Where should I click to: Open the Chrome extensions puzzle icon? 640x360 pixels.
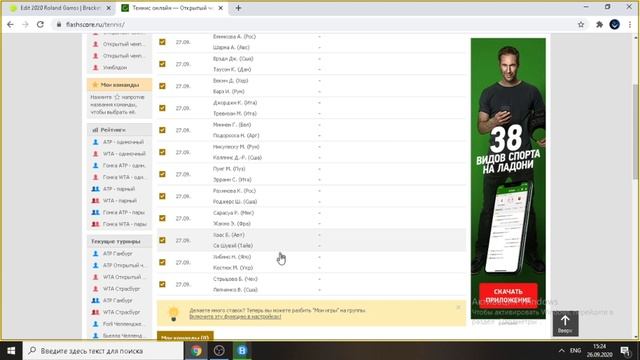click(599, 24)
